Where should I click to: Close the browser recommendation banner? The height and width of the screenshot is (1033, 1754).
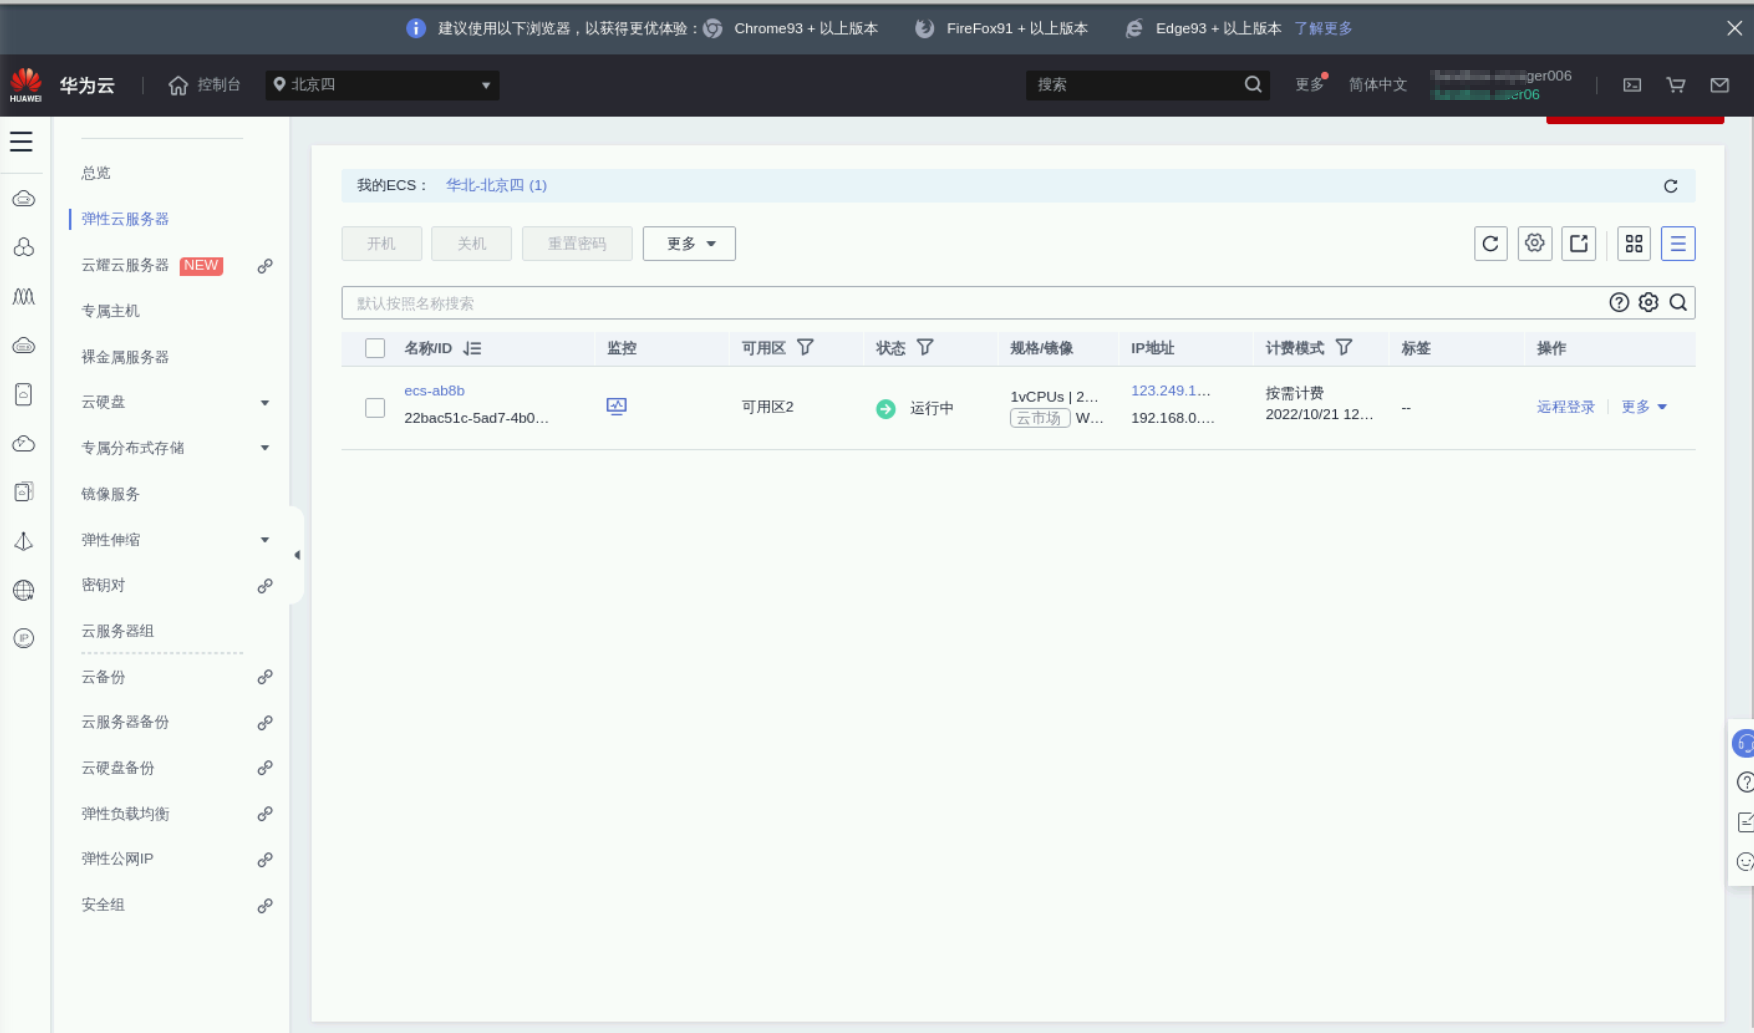coord(1734,28)
